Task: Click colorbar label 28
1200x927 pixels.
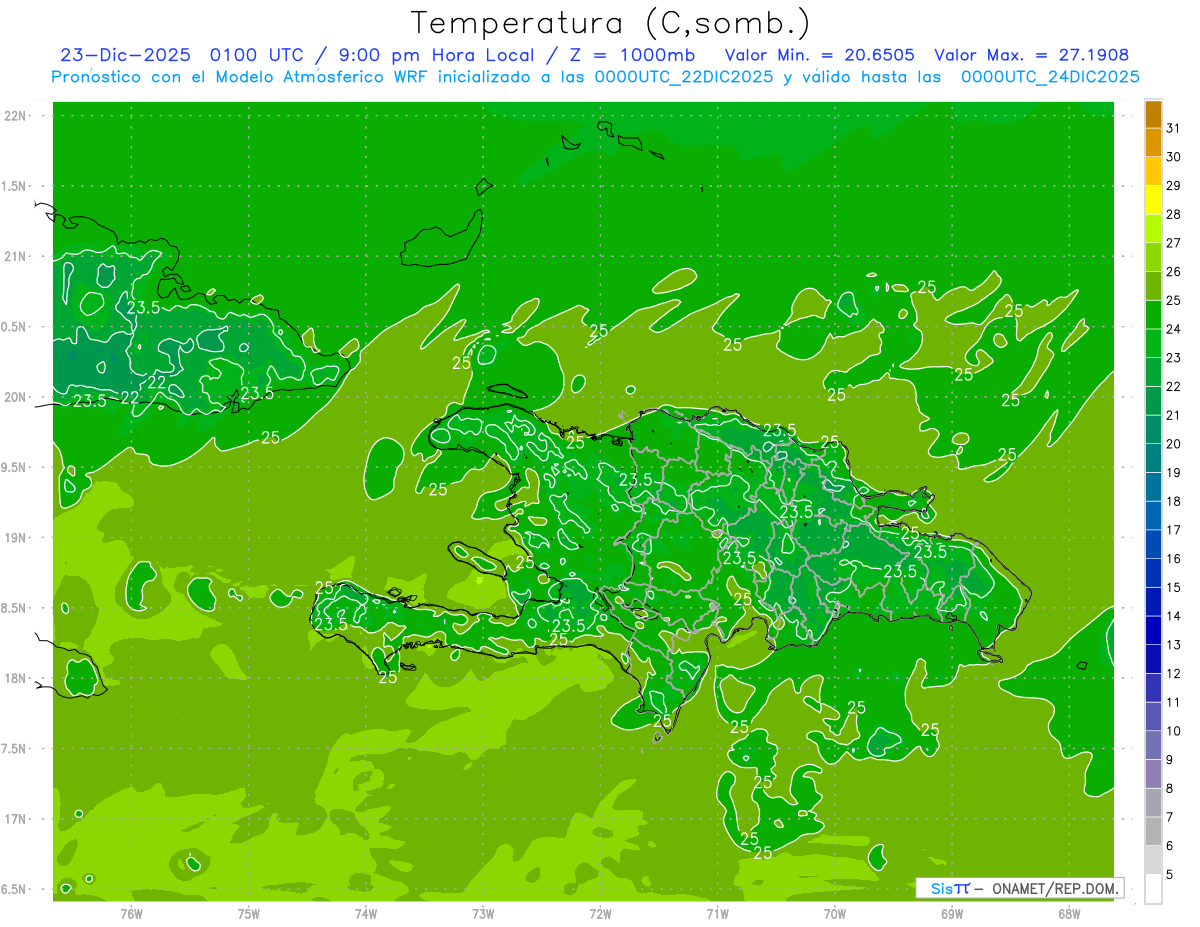Action: pyautogui.click(x=1173, y=214)
